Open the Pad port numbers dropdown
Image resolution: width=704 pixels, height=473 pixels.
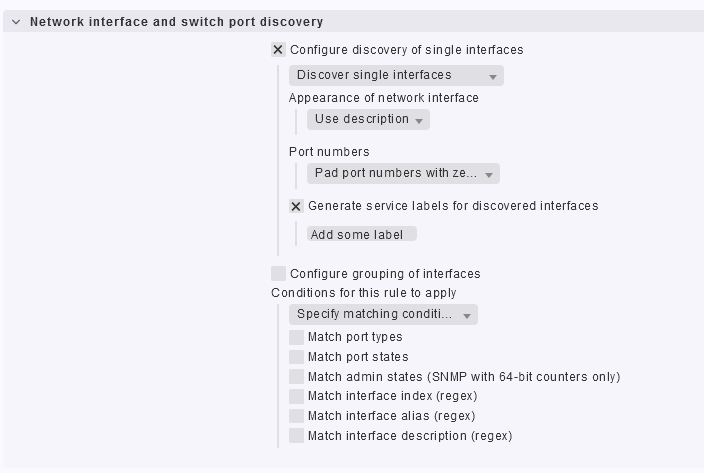point(402,174)
